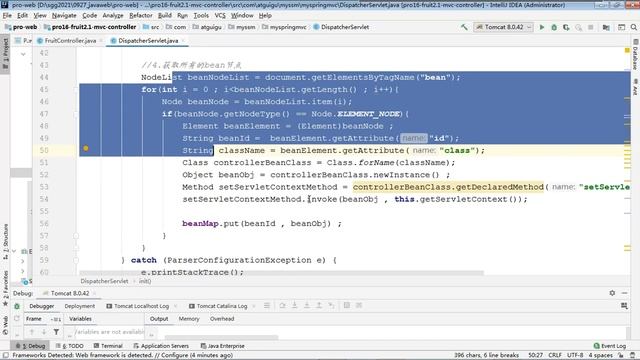Screen dimensions: 640x360
Task: Open the Navigate menu
Action: pyautogui.click(x=64, y=16)
